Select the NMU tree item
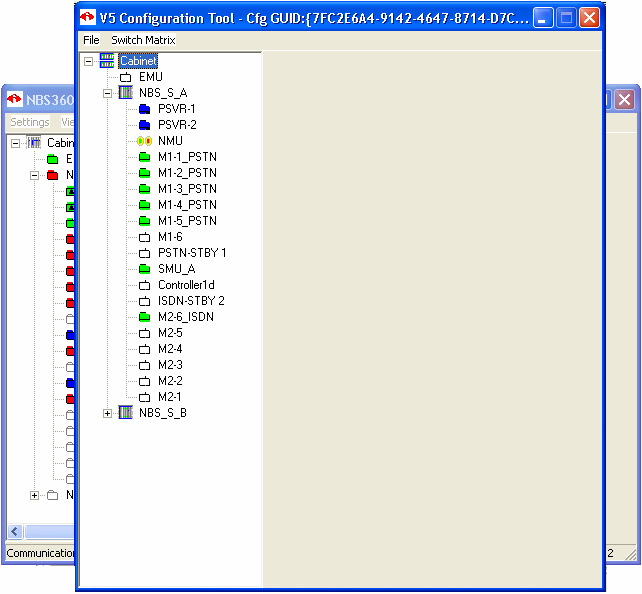The width and height of the screenshot is (642, 594). click(170, 141)
